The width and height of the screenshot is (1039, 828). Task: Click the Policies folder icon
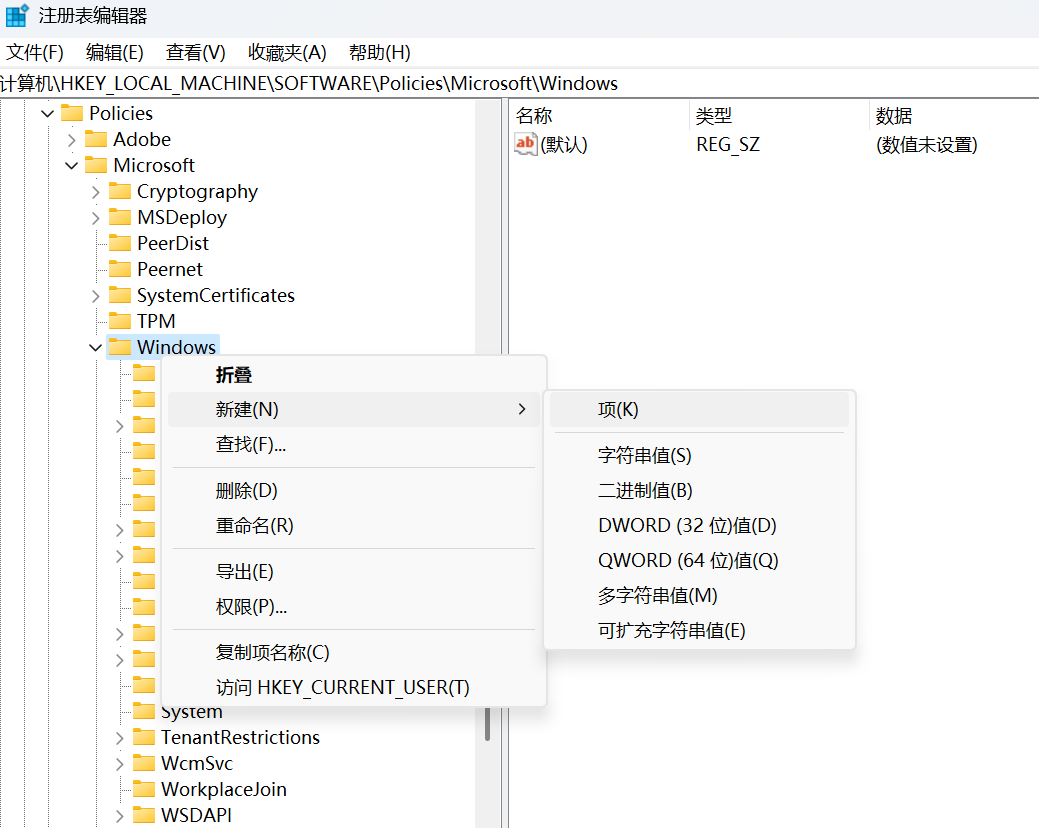(71, 113)
